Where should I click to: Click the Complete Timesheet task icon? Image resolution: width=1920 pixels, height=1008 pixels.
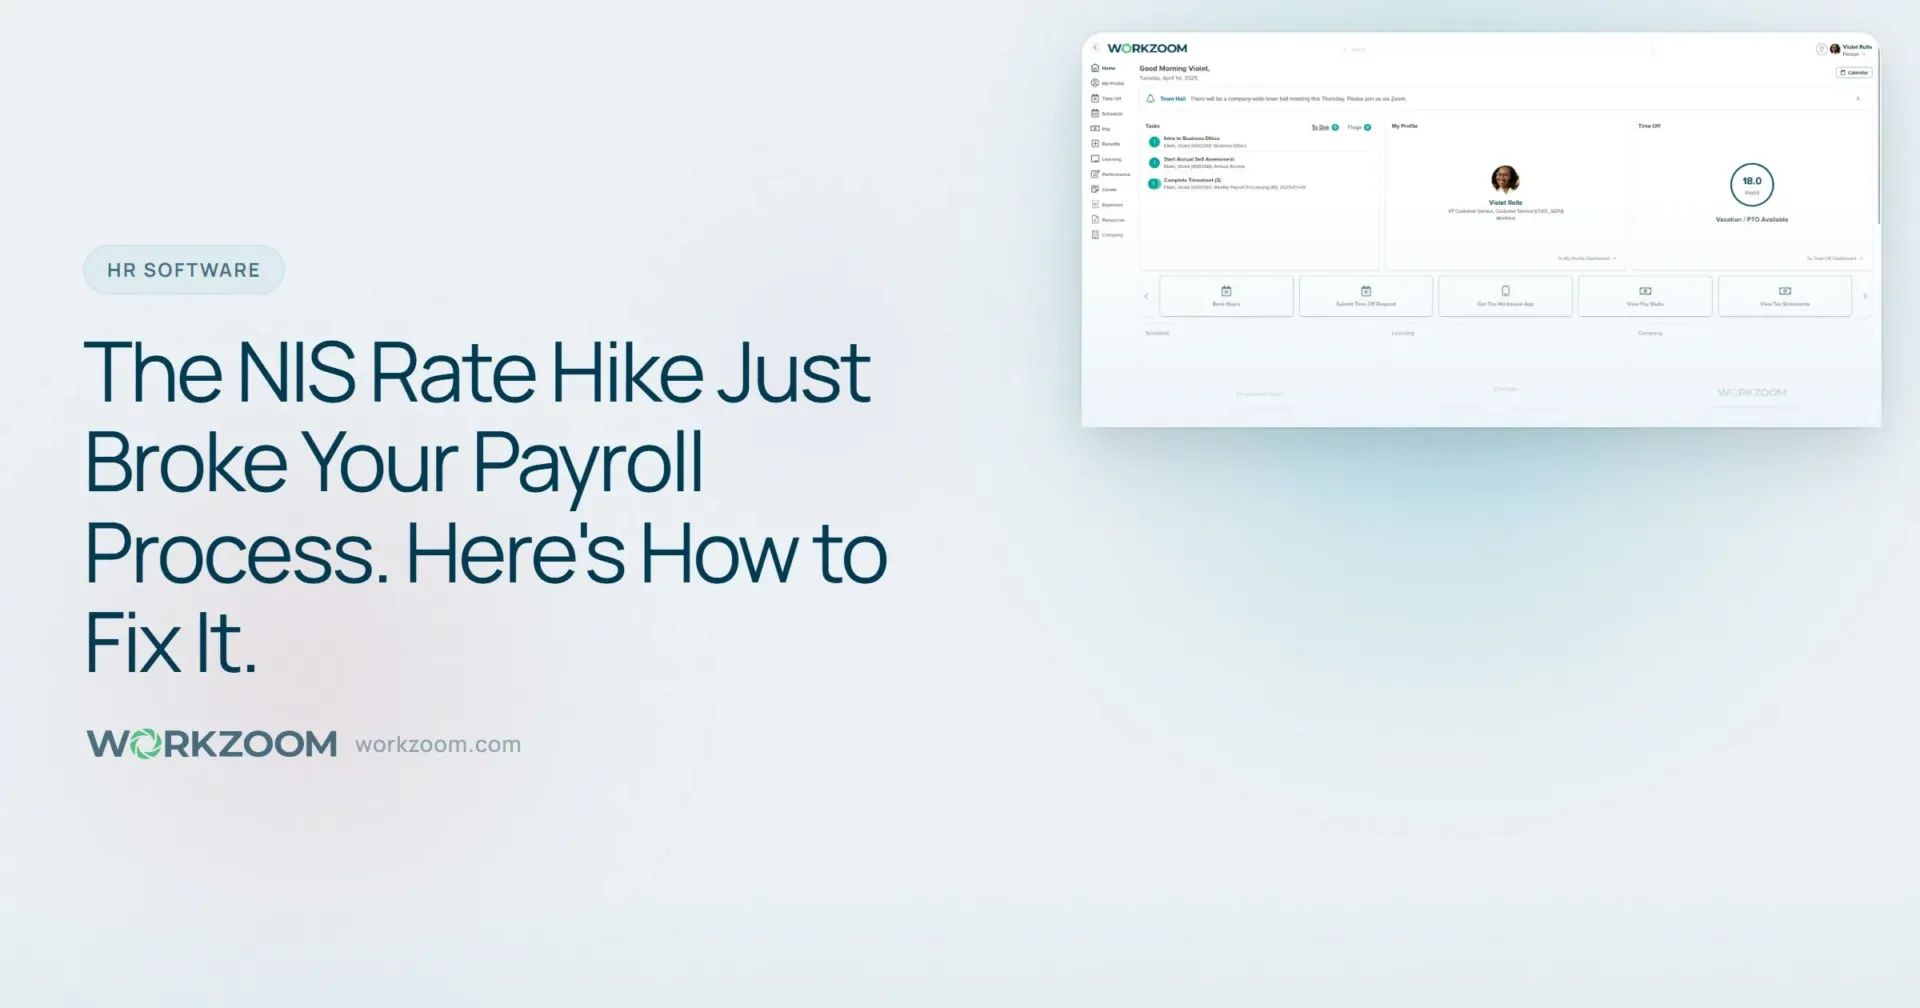pyautogui.click(x=1154, y=183)
